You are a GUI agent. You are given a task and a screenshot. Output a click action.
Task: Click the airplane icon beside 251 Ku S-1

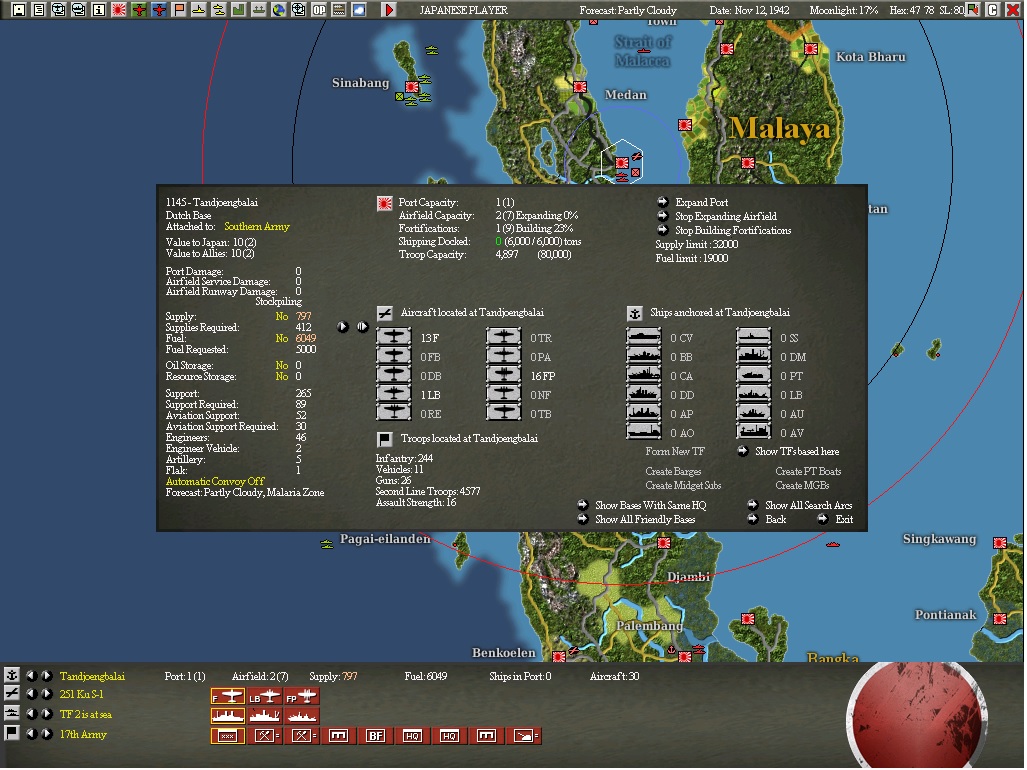(11, 694)
